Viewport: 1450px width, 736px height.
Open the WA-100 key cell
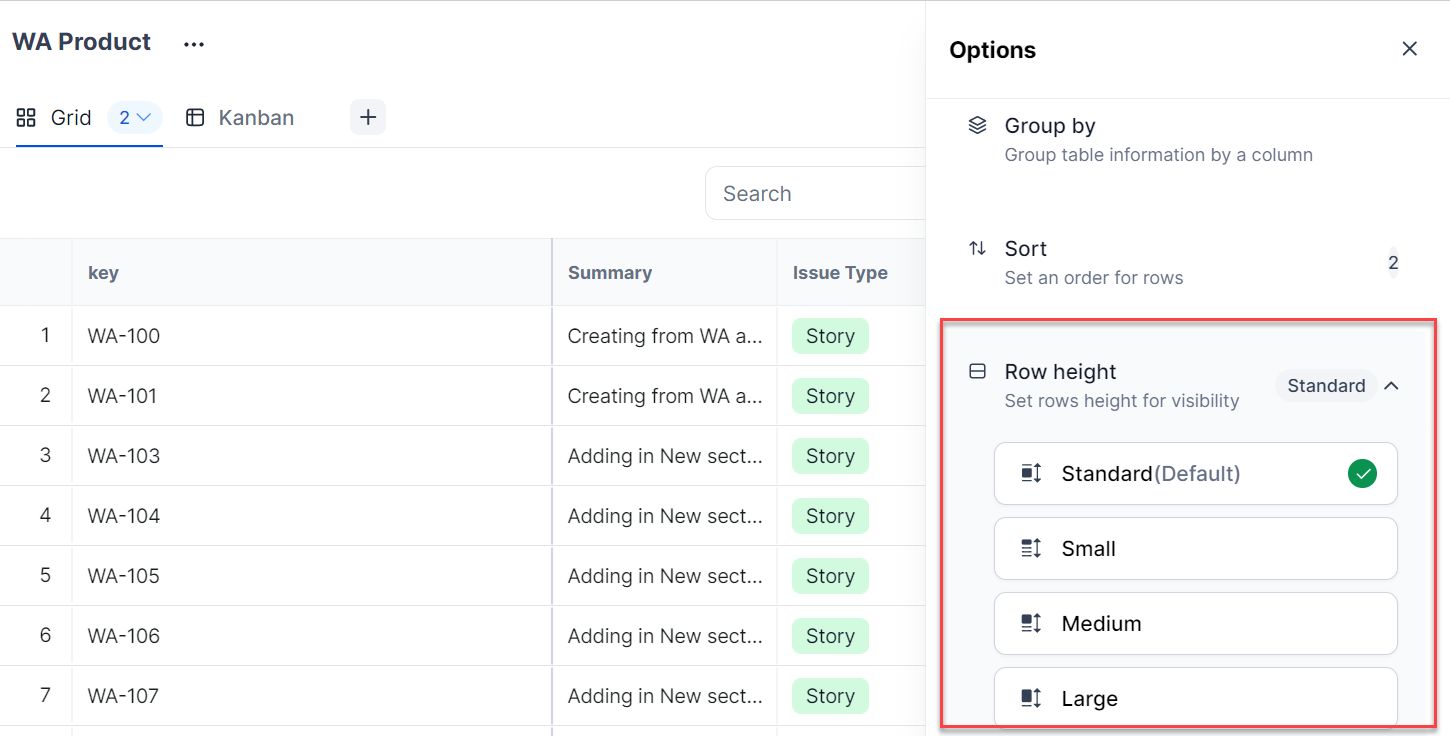coord(124,336)
